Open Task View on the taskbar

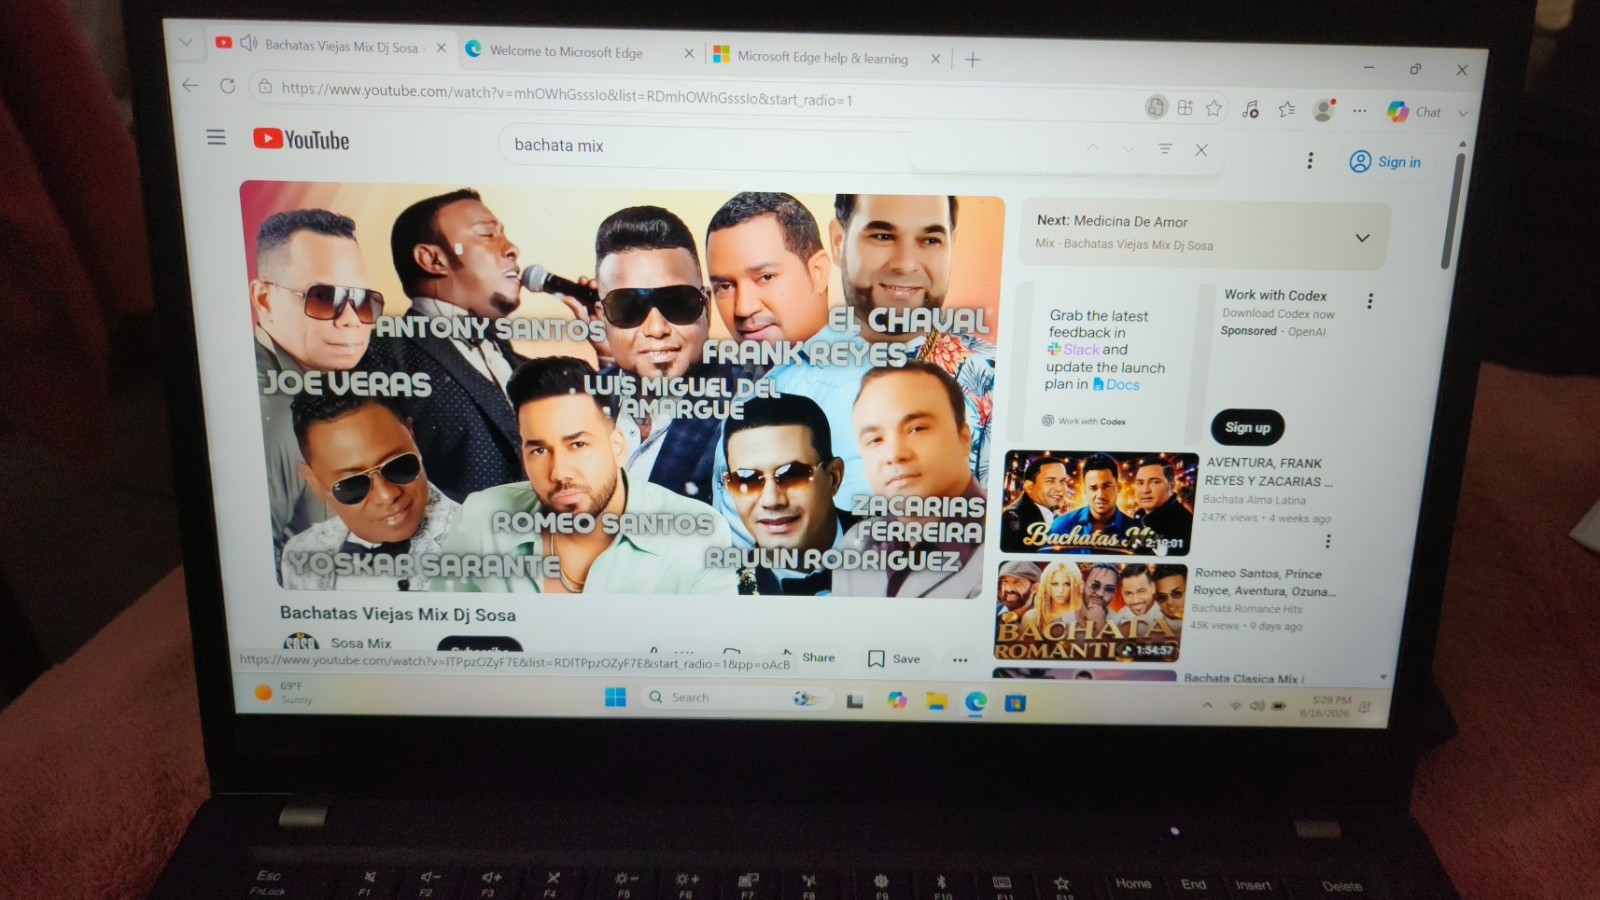coord(855,701)
